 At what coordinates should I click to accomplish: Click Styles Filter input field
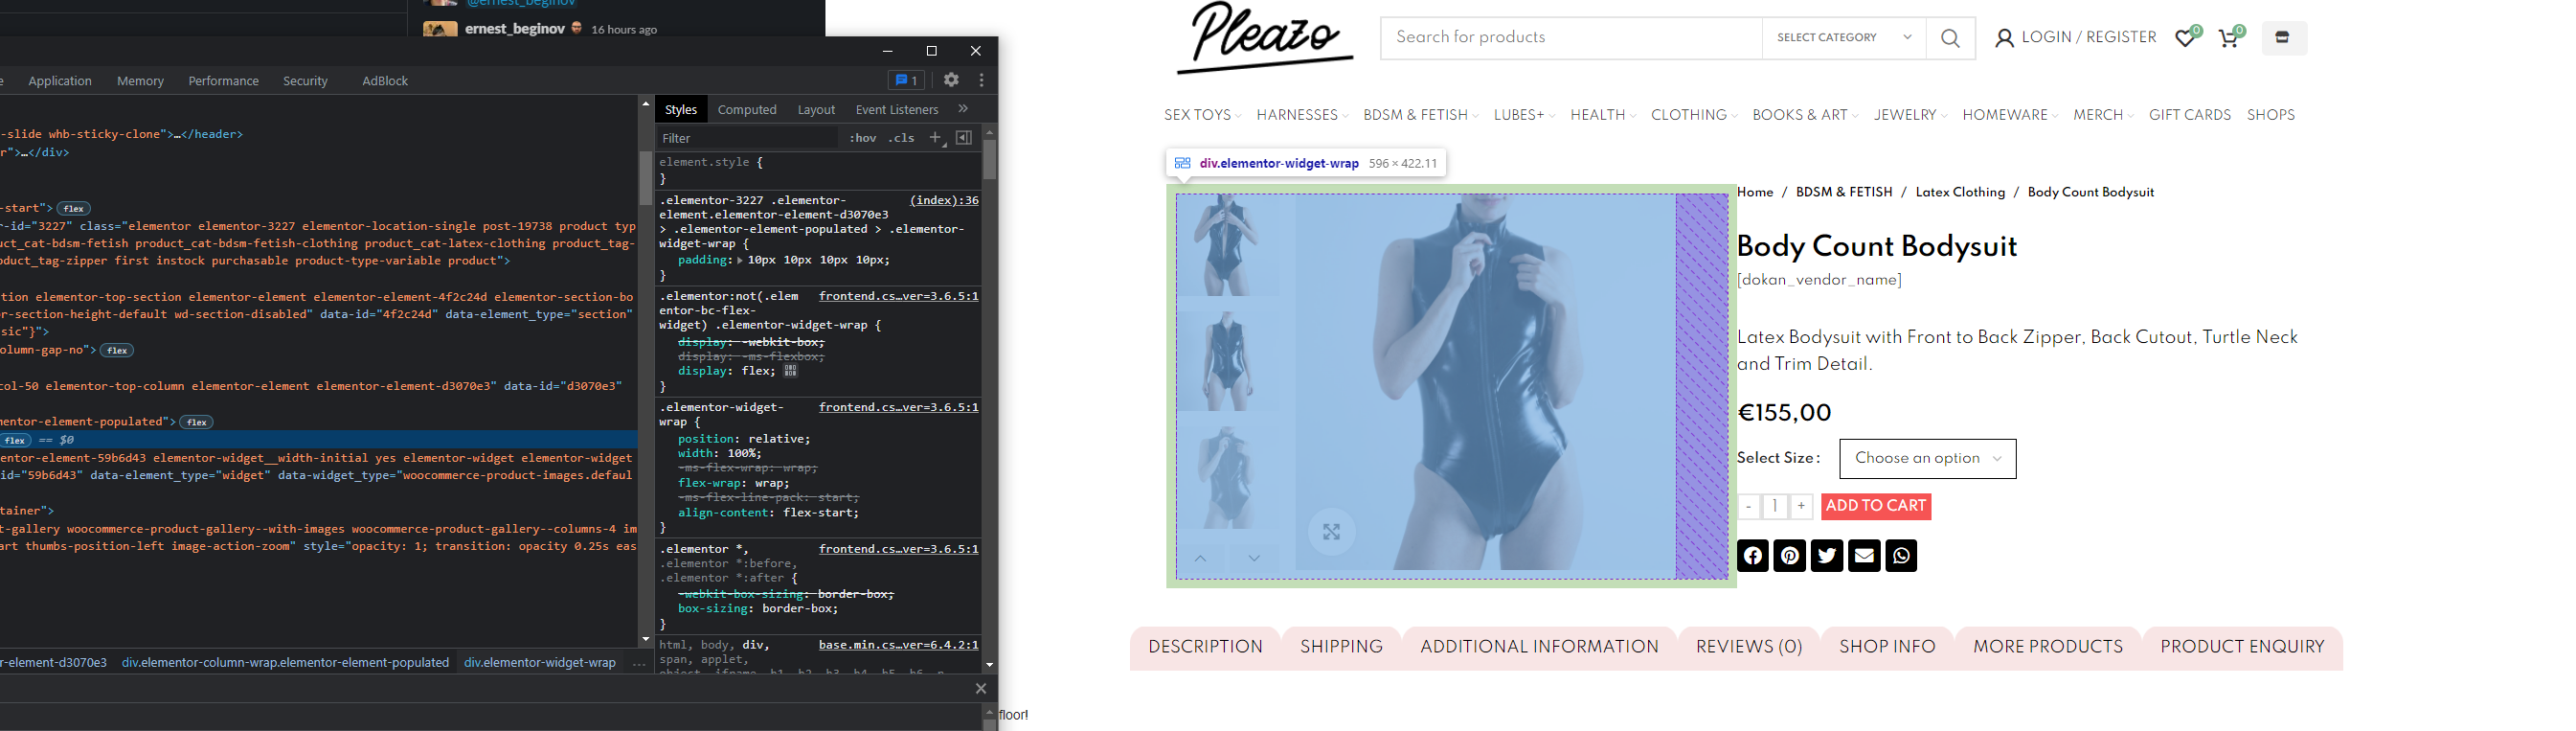click(747, 138)
